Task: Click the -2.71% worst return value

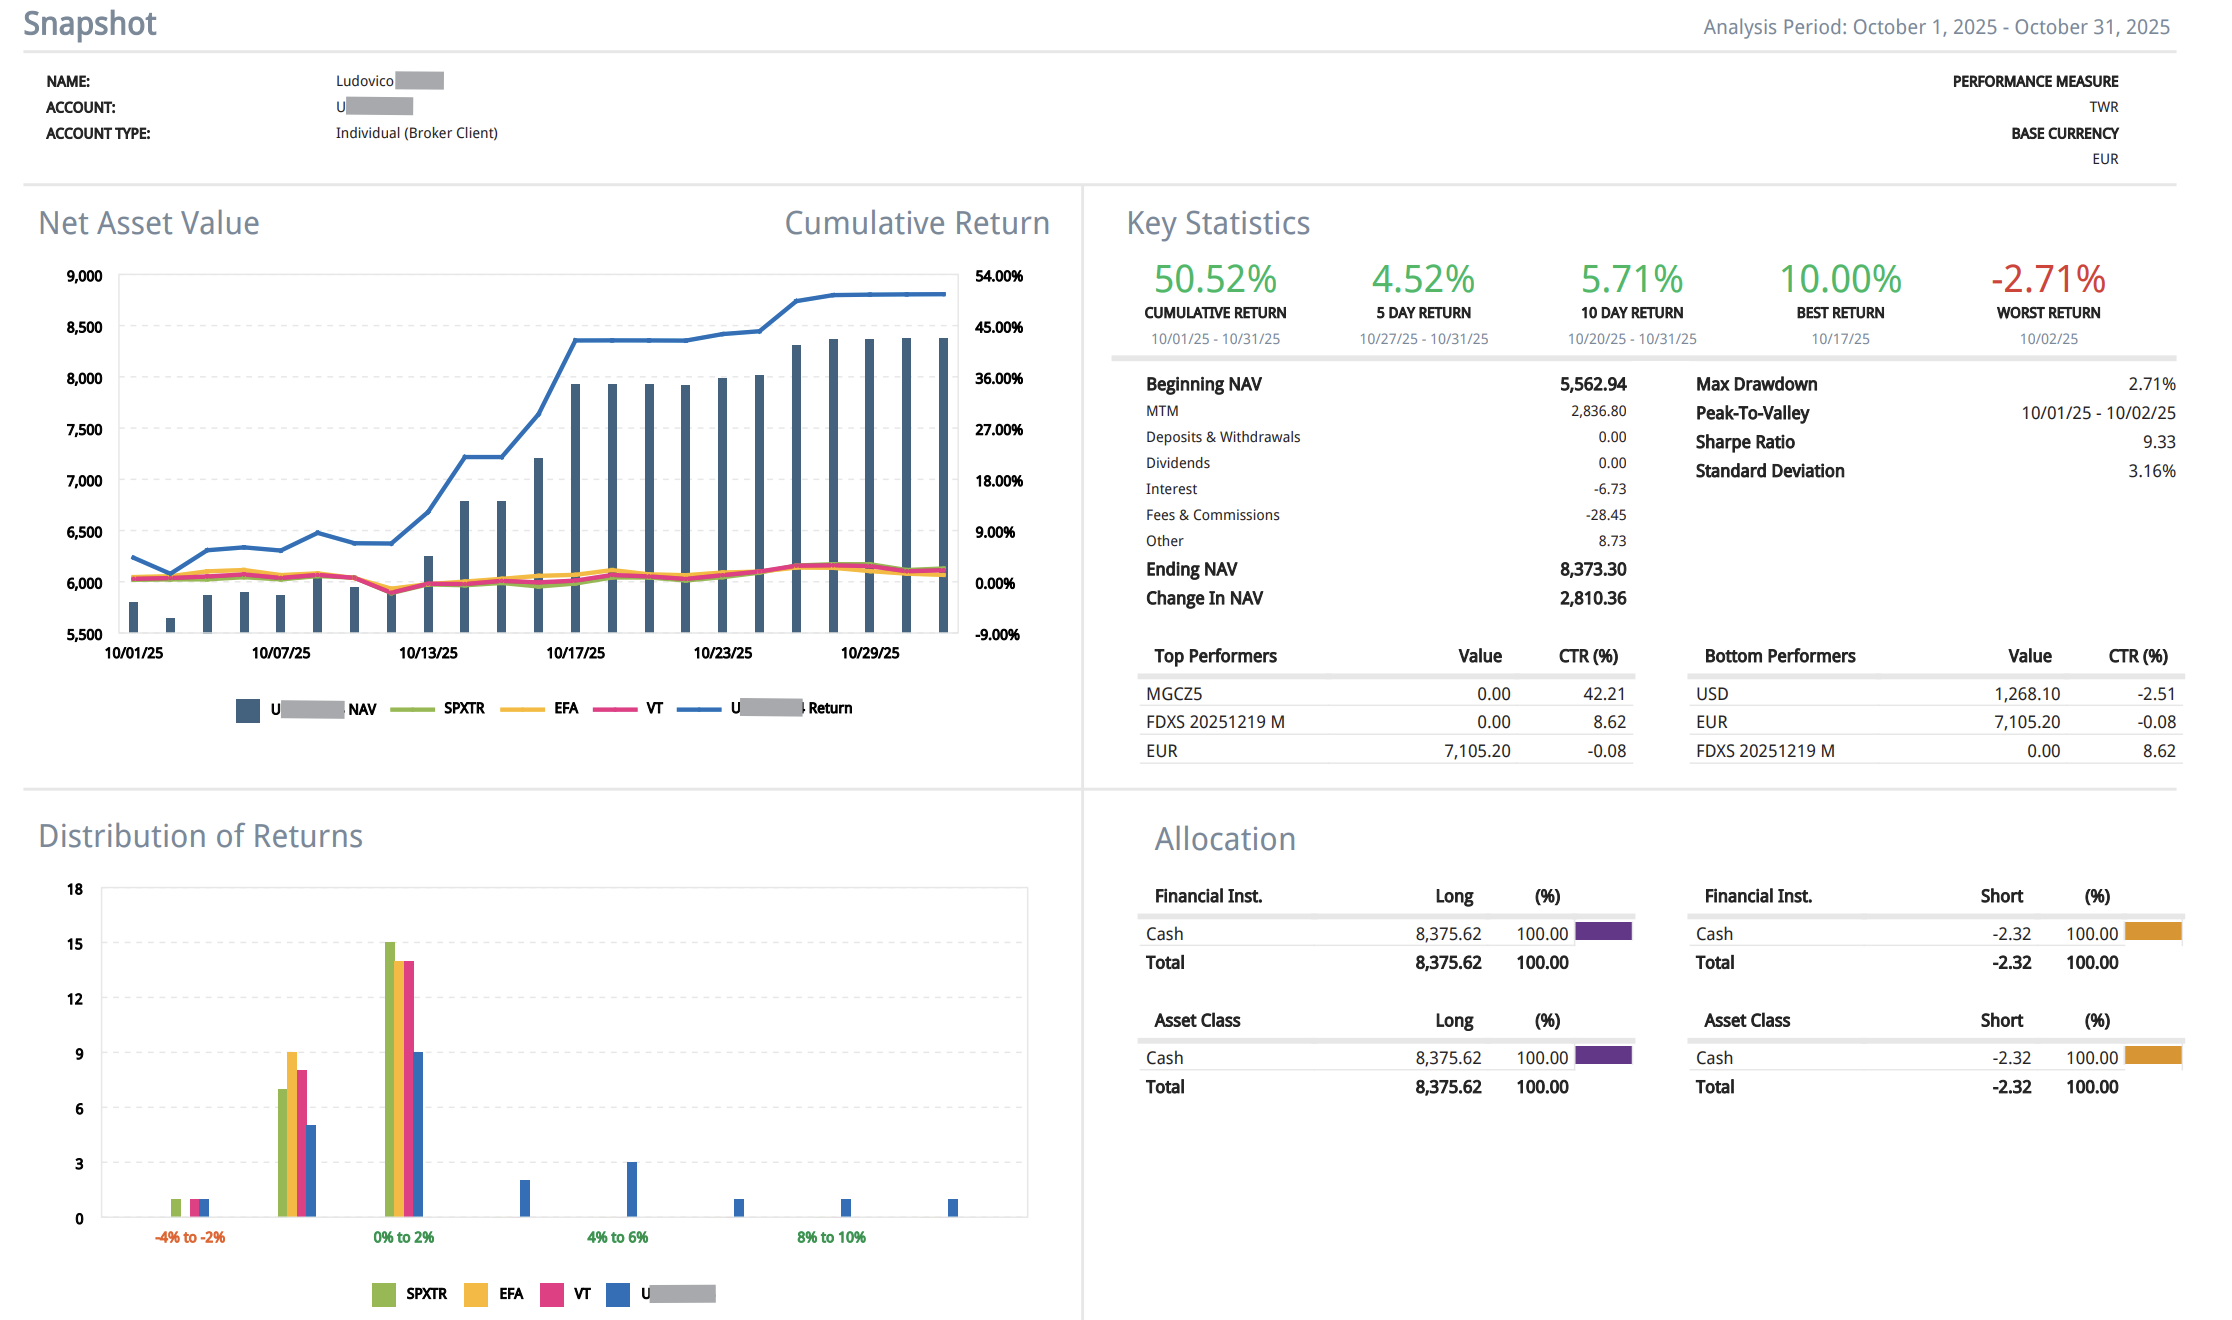Action: click(2048, 279)
